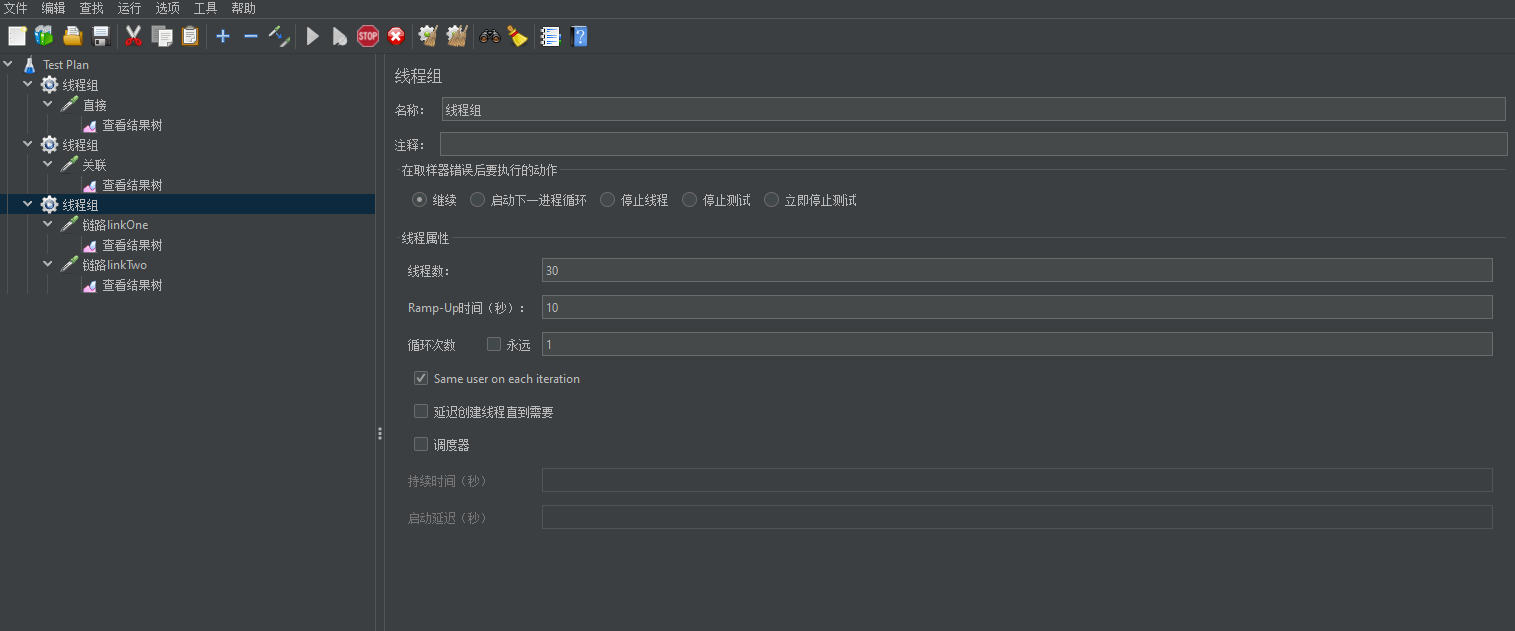Collapse the Test Plan root node

(9, 64)
